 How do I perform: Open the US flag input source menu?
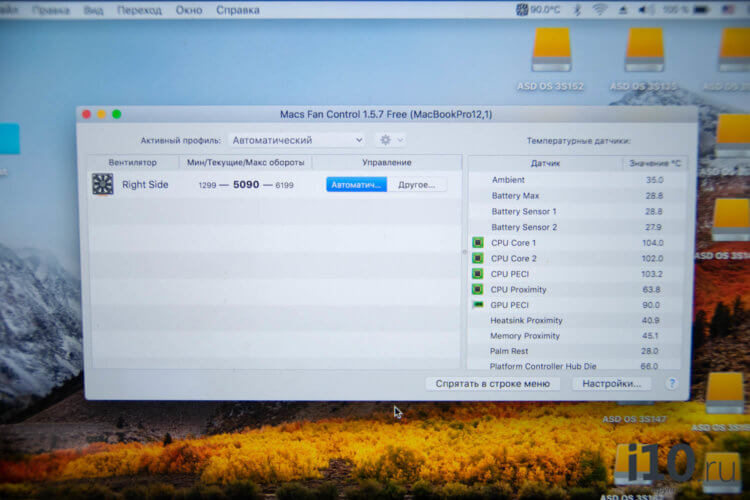coord(728,10)
